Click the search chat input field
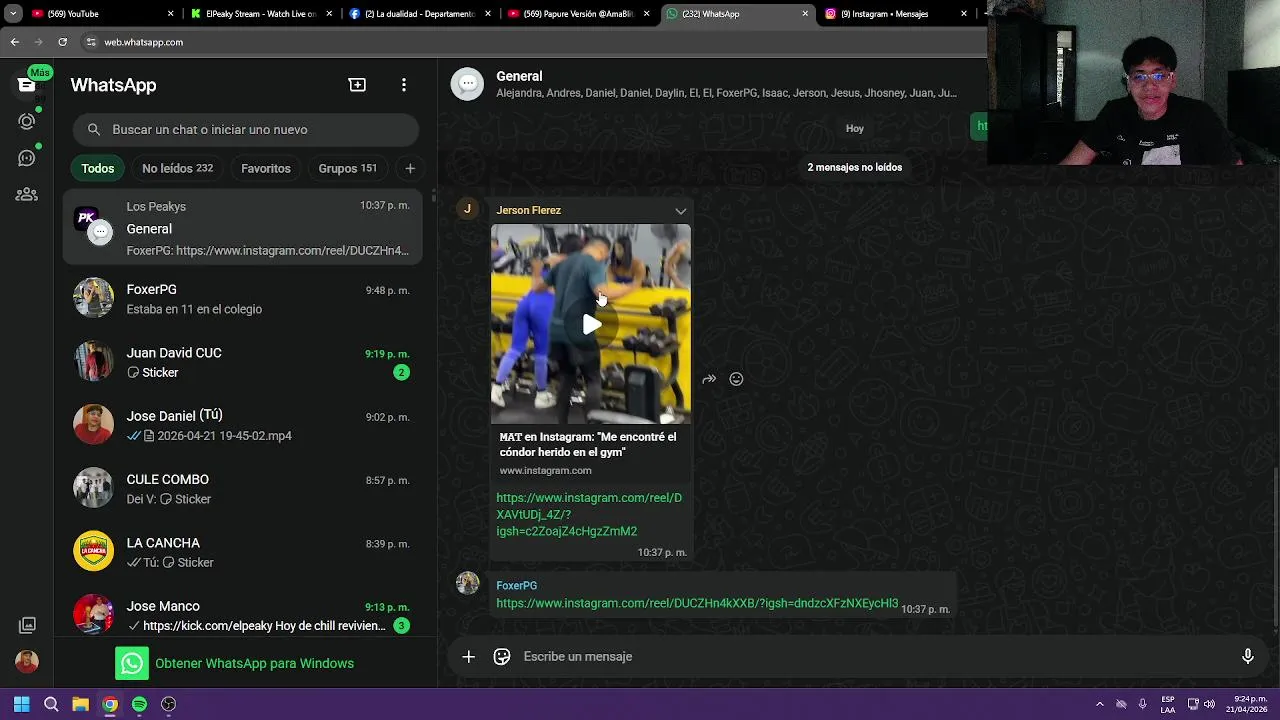 point(246,129)
